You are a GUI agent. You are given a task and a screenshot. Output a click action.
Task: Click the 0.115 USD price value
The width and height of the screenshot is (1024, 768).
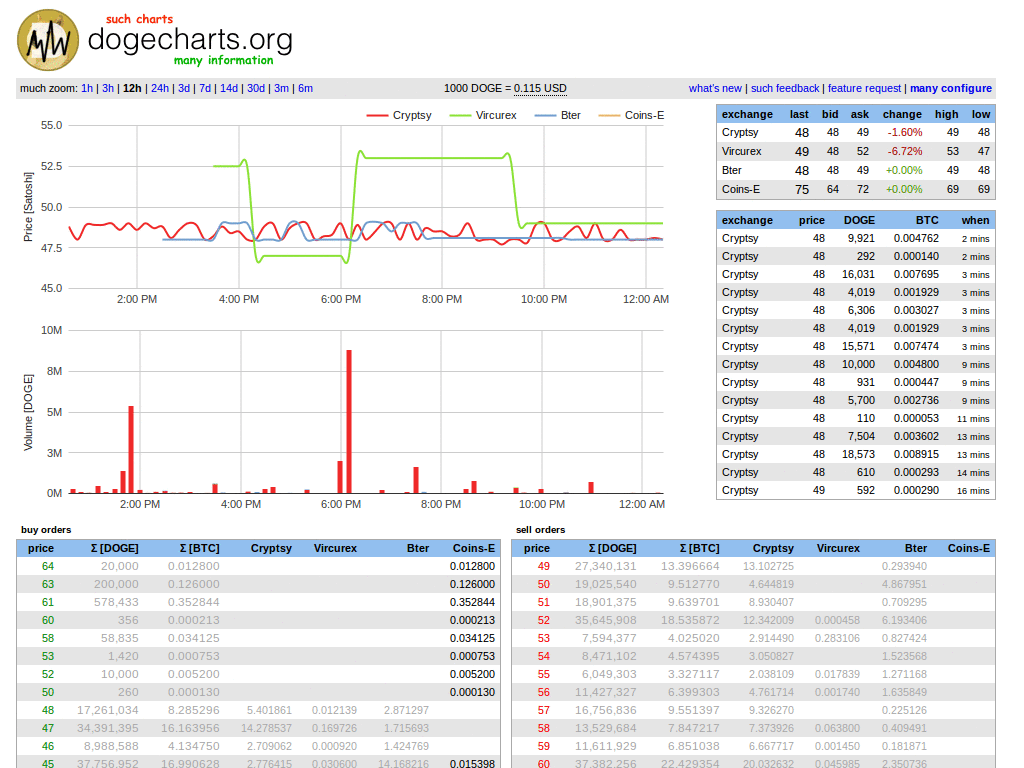point(540,88)
